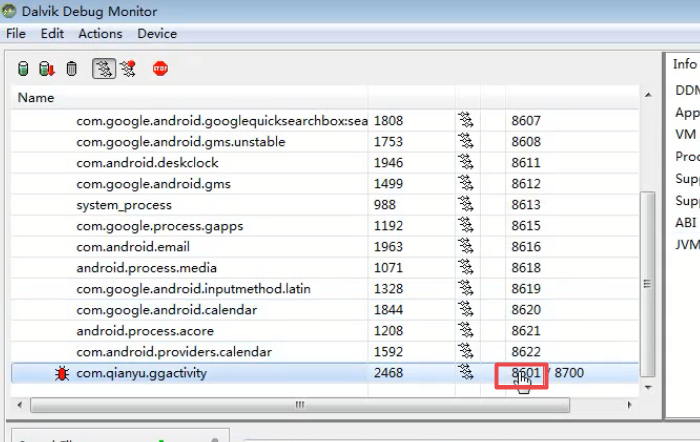Click the Name column header
This screenshot has height=442, width=700.
pyautogui.click(x=189, y=97)
